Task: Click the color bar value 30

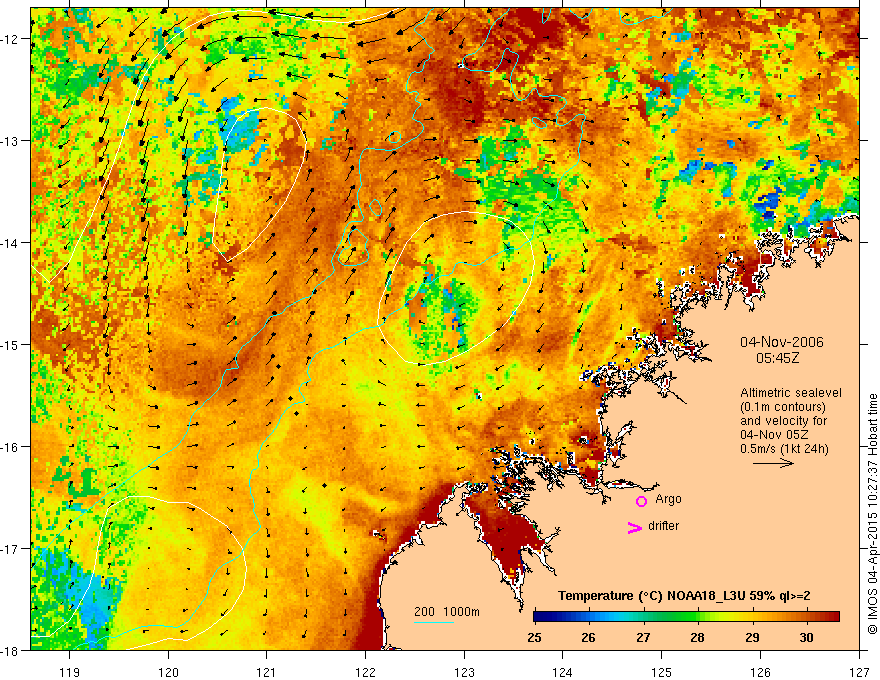Action: 806,637
